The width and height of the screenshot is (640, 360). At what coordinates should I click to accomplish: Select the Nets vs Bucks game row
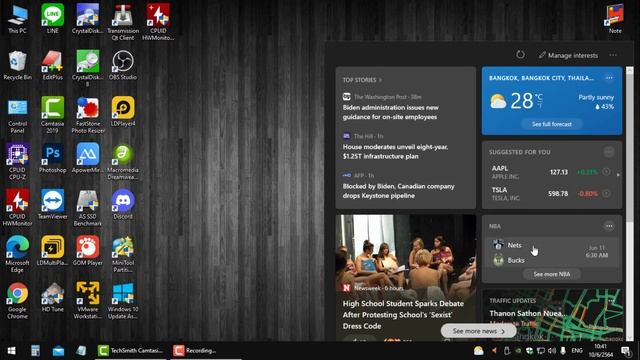(552, 253)
